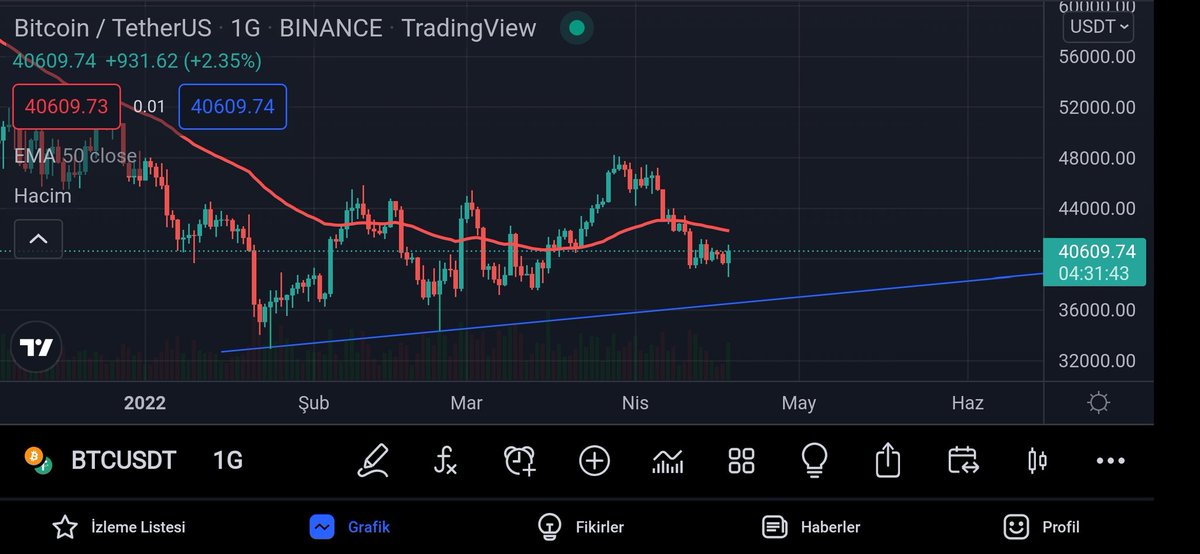The height and width of the screenshot is (554, 1200).
Task: Select the Hacim volume indicator label
Action: 42,196
